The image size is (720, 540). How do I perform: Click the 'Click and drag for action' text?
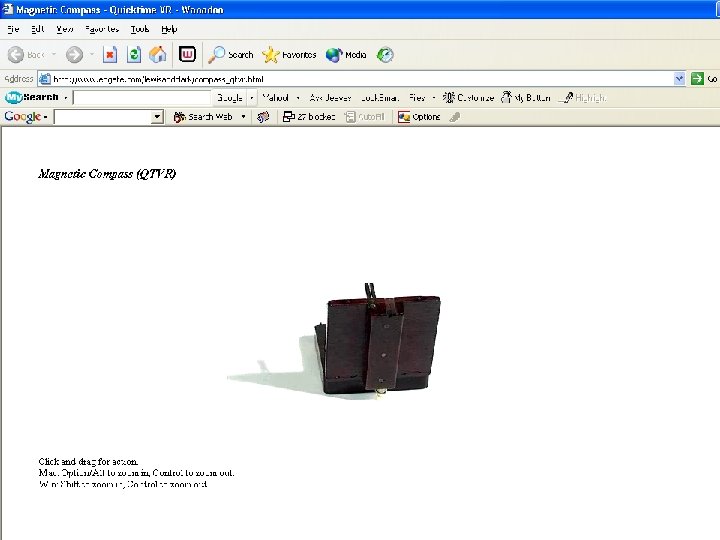point(88,461)
